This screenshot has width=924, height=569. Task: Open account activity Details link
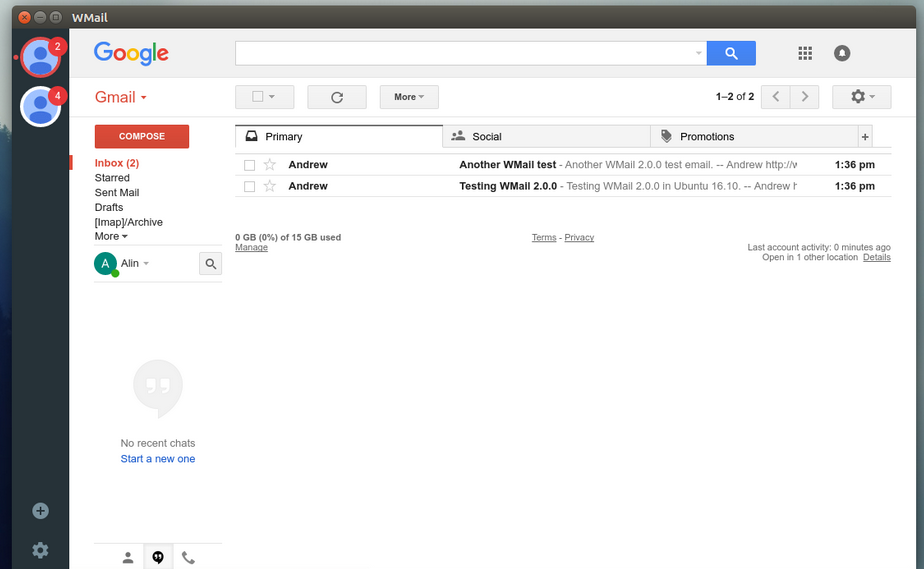click(877, 257)
